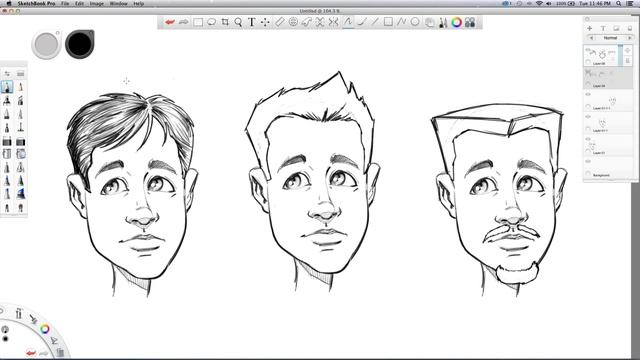The image size is (640, 360).
Task: Open brush library at palette top right
Action: pyautogui.click(x=20, y=73)
